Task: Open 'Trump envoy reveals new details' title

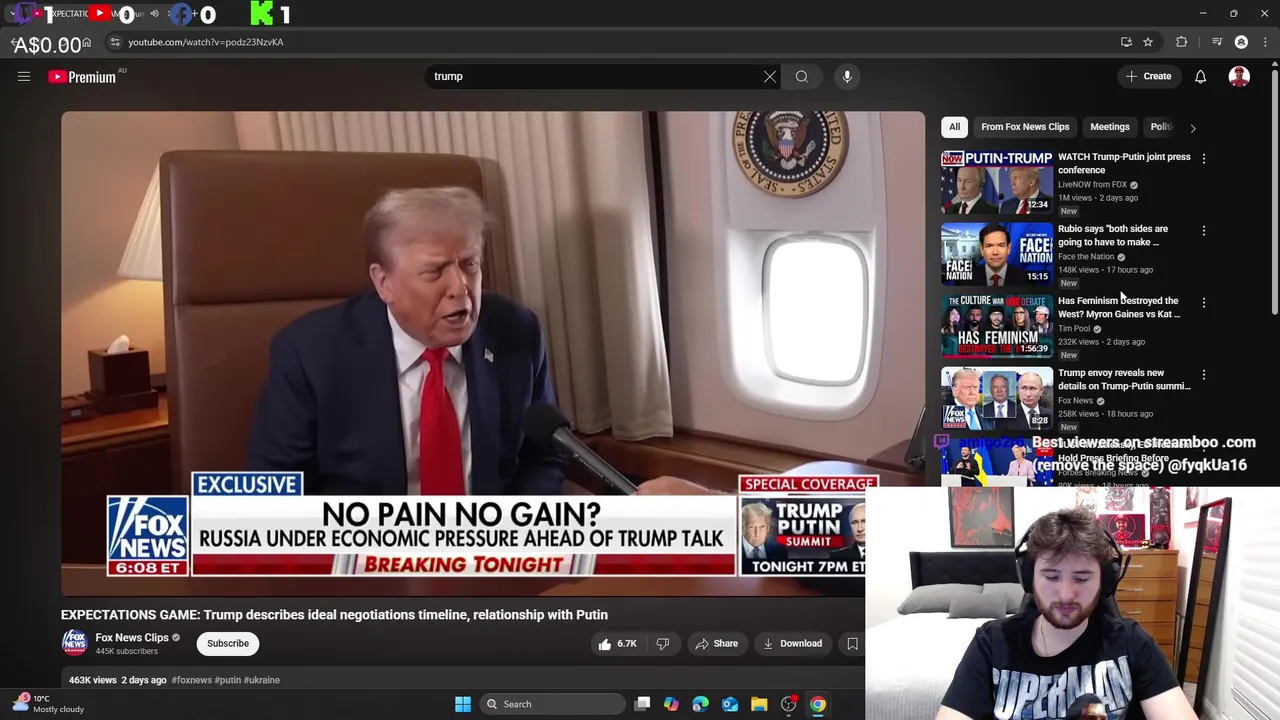Action: [1124, 379]
